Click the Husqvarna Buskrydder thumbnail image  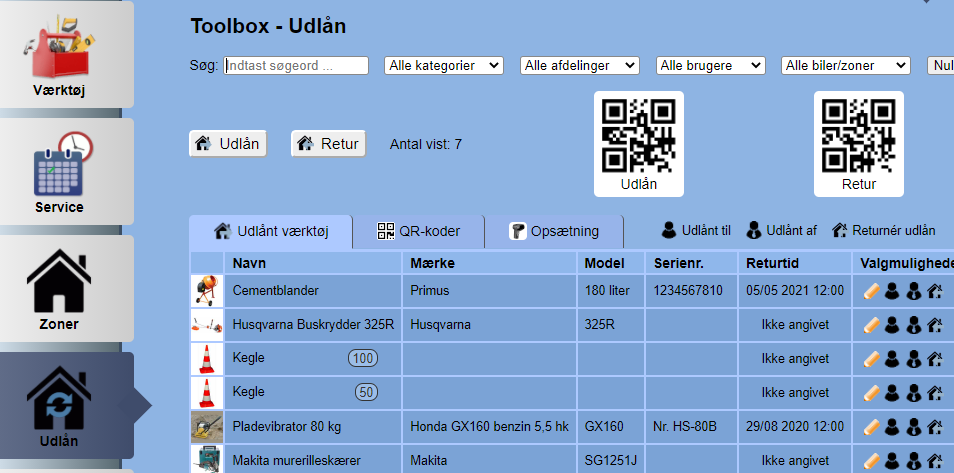(207, 325)
